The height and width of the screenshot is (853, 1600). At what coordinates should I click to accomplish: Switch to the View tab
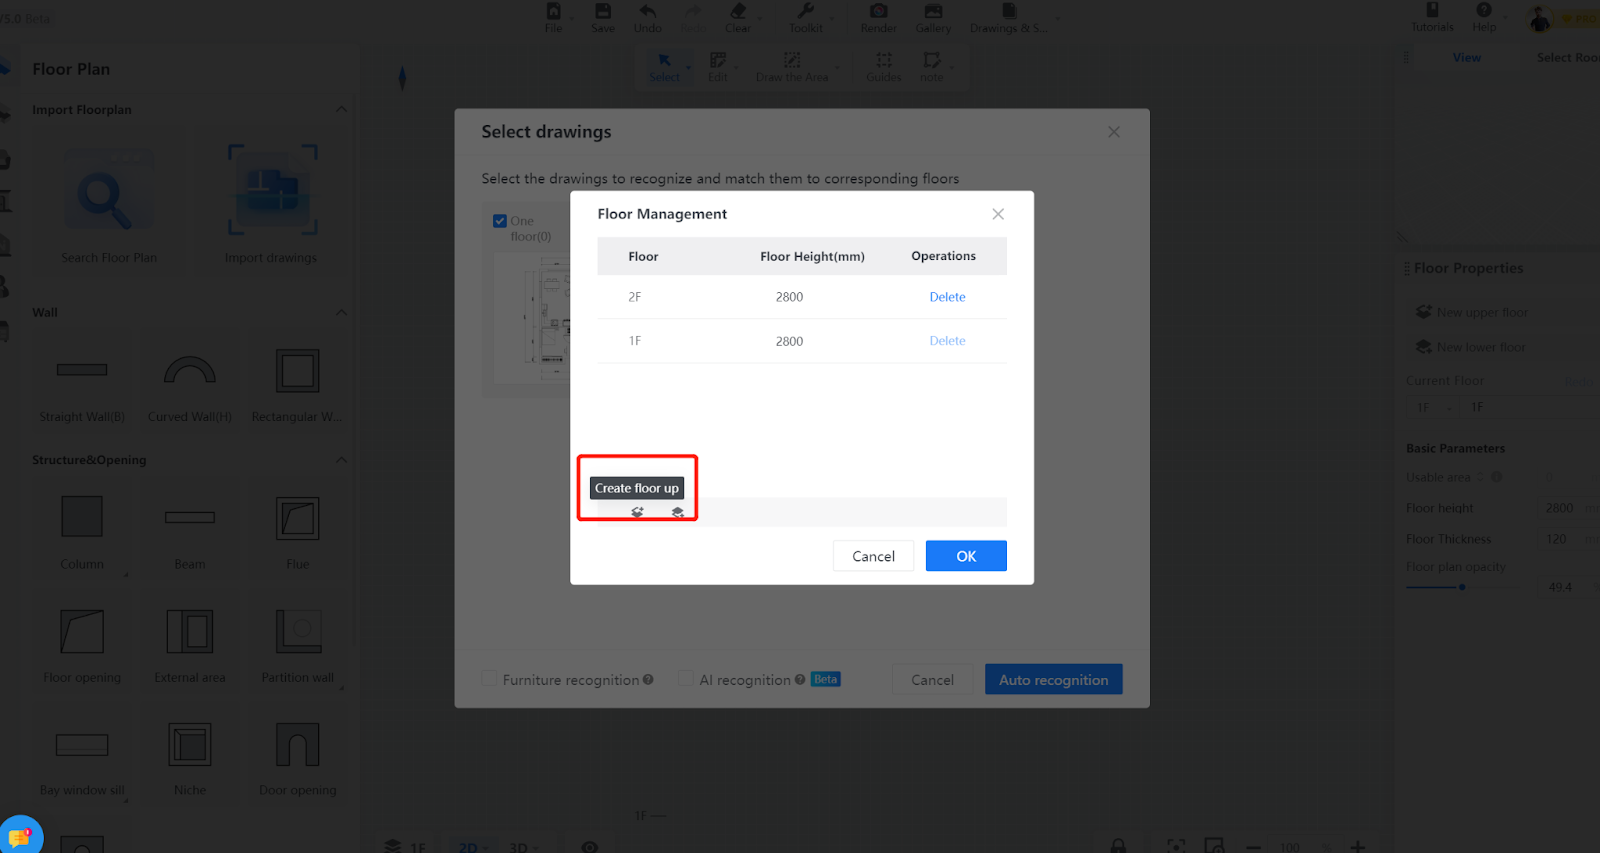1467,58
